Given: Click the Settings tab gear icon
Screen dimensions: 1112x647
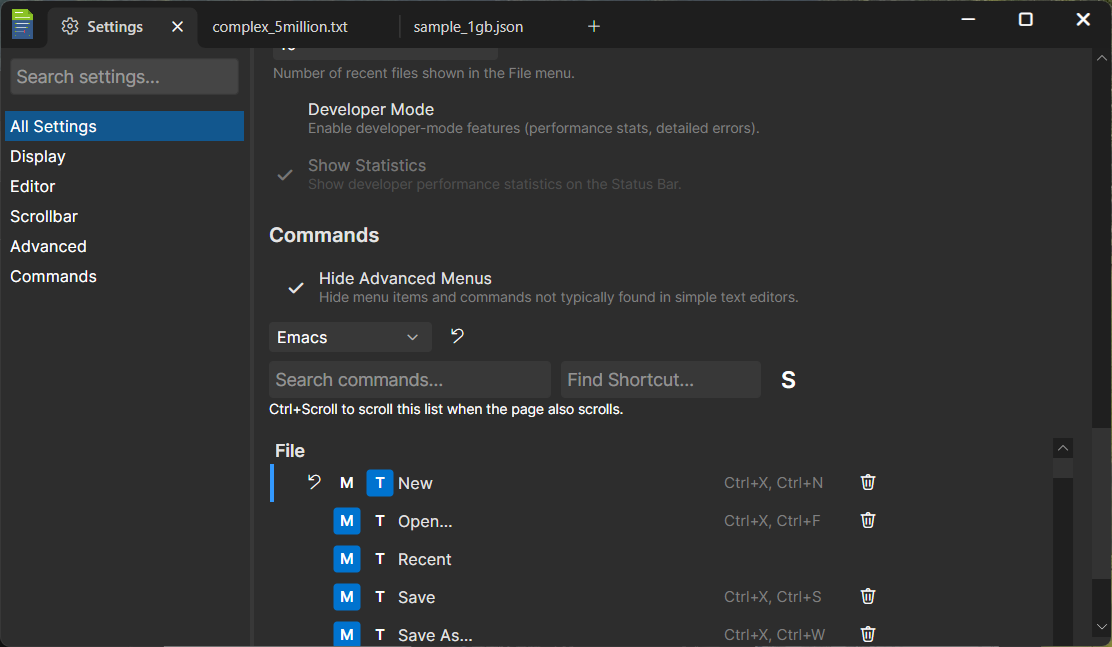Looking at the screenshot, I should [x=70, y=26].
